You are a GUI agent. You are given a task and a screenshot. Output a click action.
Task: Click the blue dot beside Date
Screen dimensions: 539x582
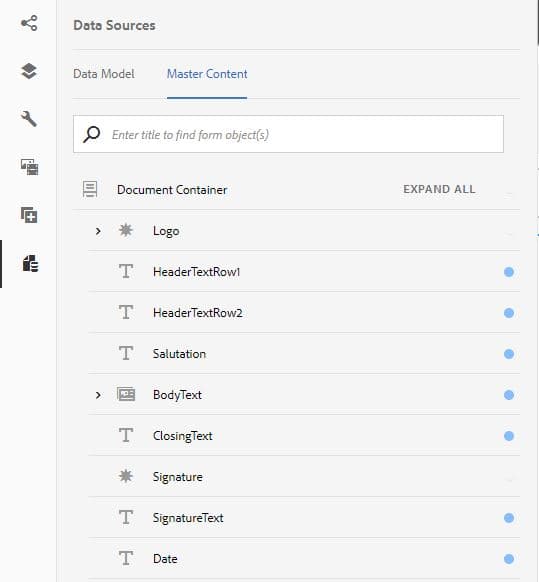[509, 559]
